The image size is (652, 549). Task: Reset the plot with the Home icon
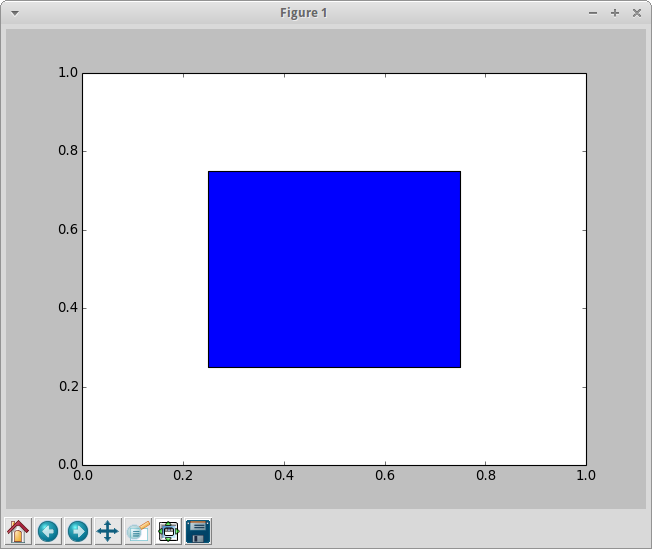point(18,531)
